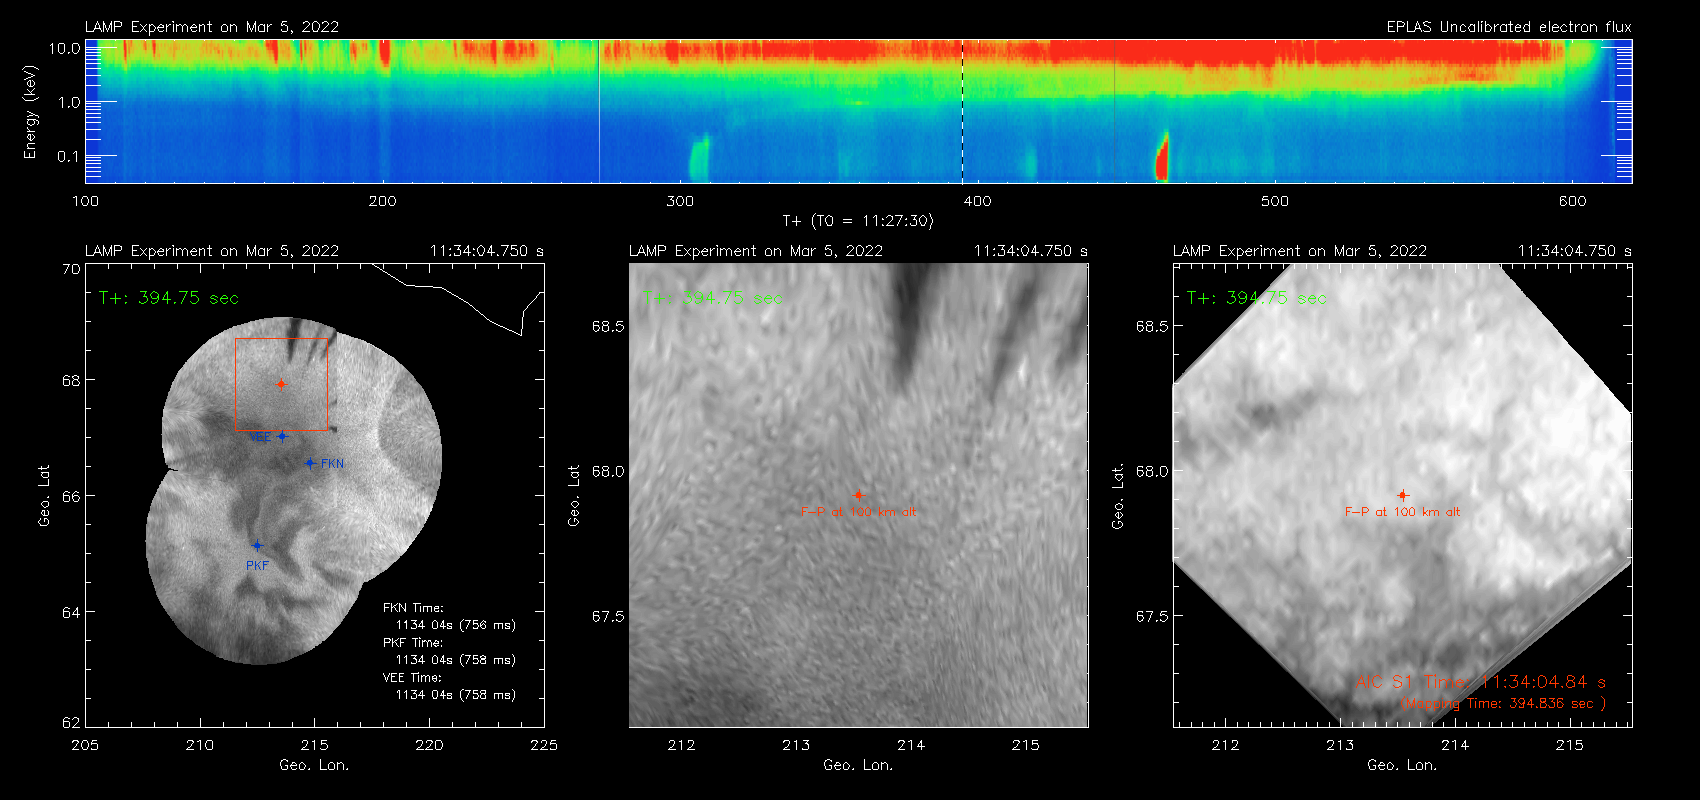Click the '66' latitude tick on all-sky map
This screenshot has height=800, width=1700.
[71, 496]
